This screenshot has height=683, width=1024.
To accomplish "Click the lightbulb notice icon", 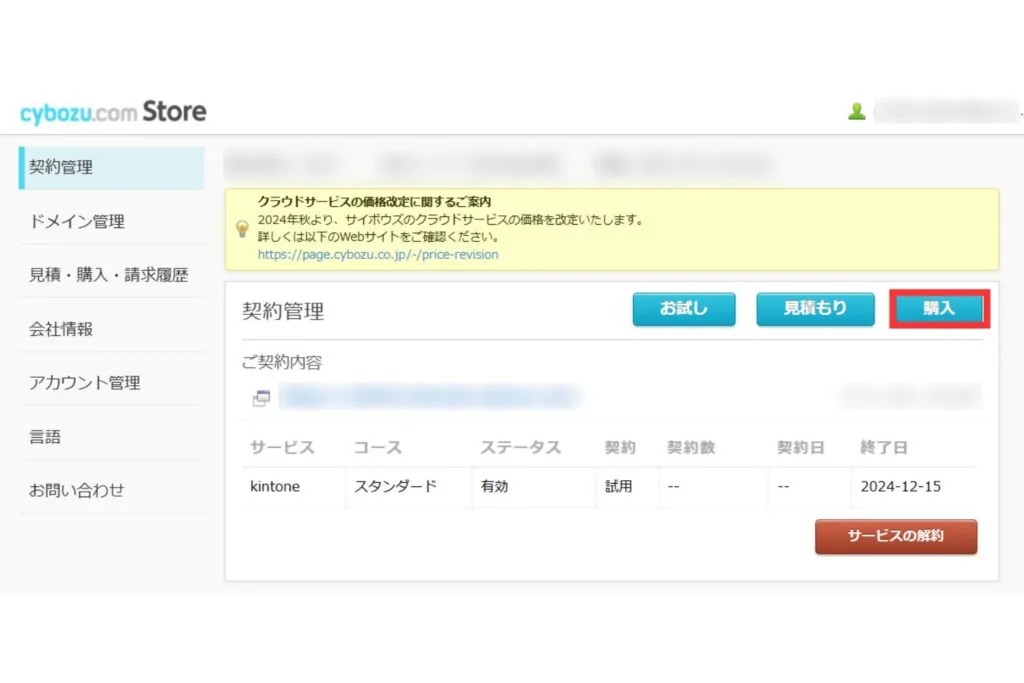I will point(242,228).
